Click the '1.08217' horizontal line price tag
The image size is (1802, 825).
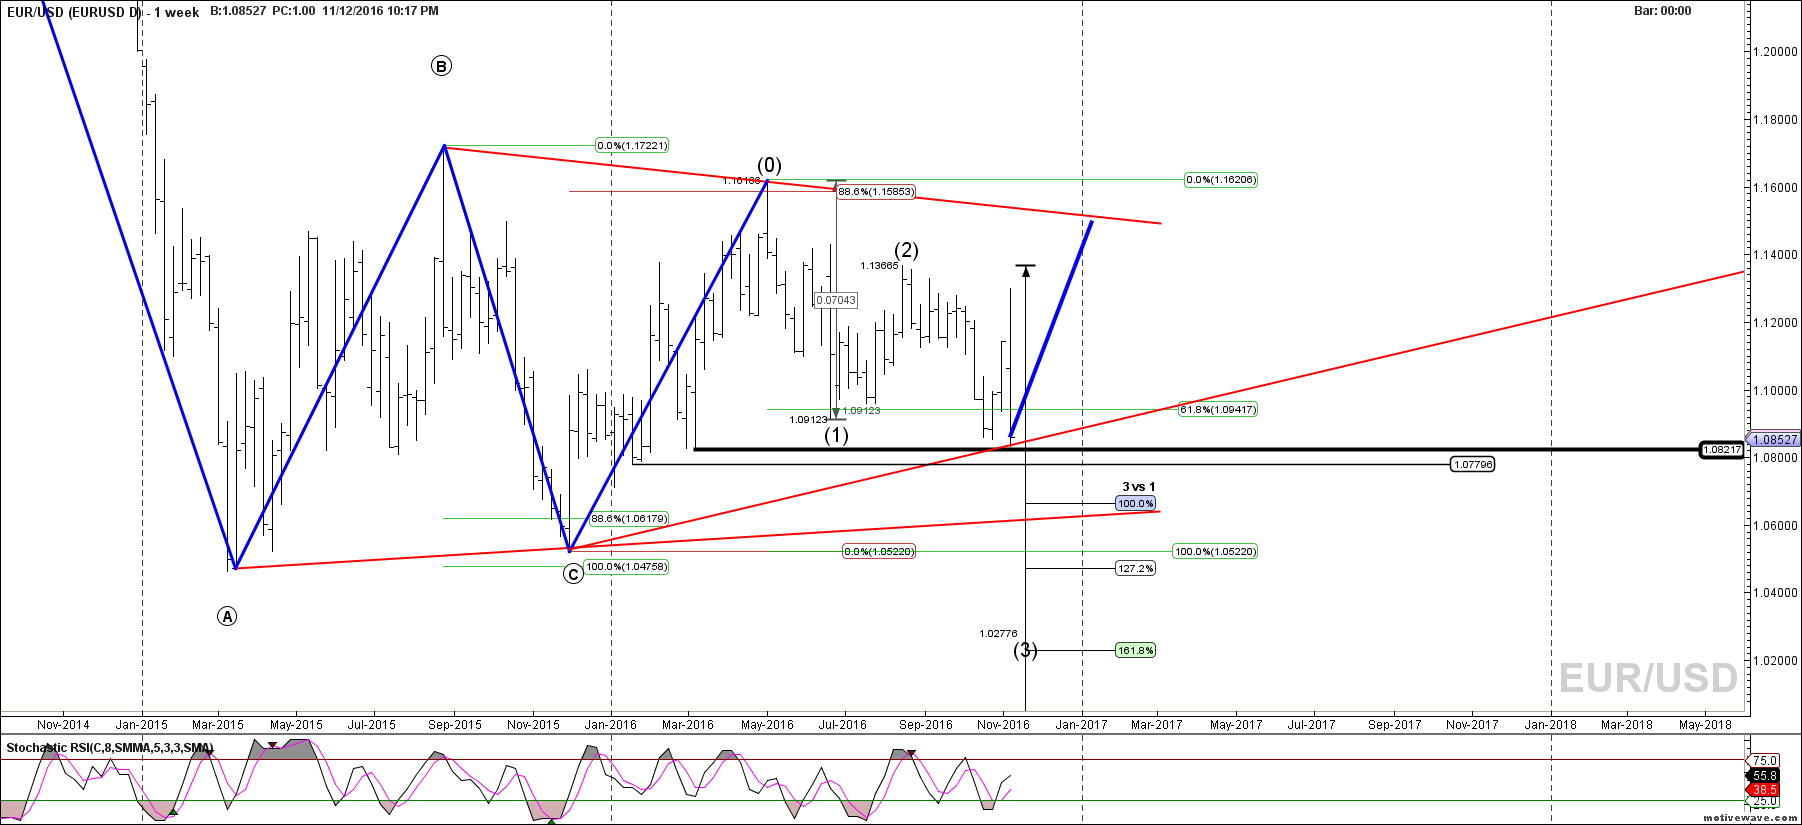[x=1723, y=450]
